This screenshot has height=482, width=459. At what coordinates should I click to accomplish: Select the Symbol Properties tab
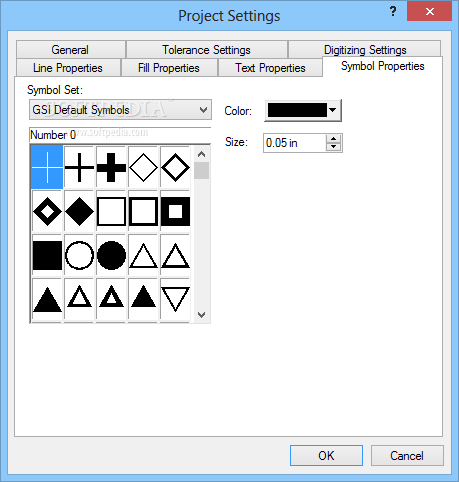coord(382,66)
